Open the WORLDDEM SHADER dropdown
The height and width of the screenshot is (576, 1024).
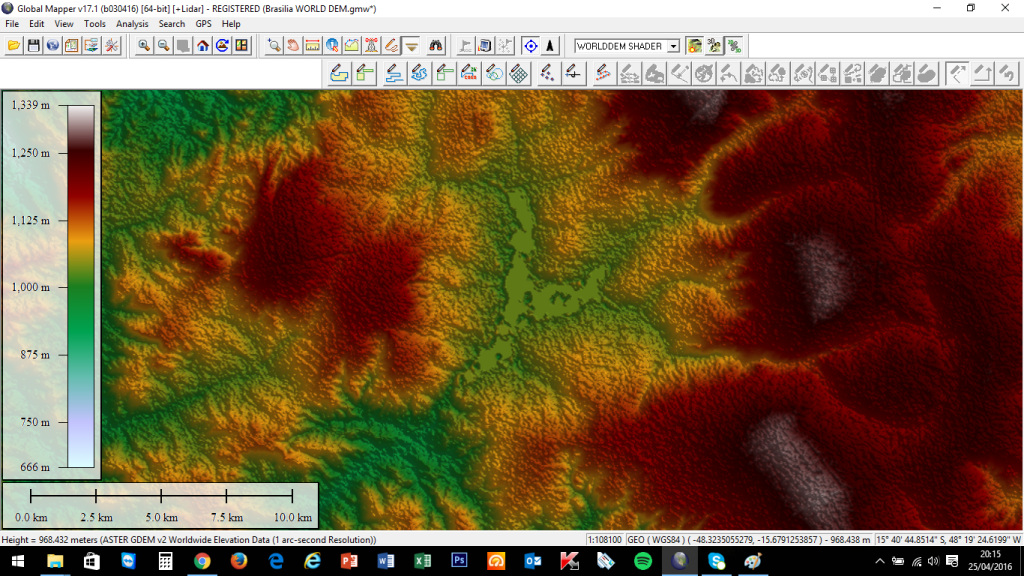(x=673, y=46)
